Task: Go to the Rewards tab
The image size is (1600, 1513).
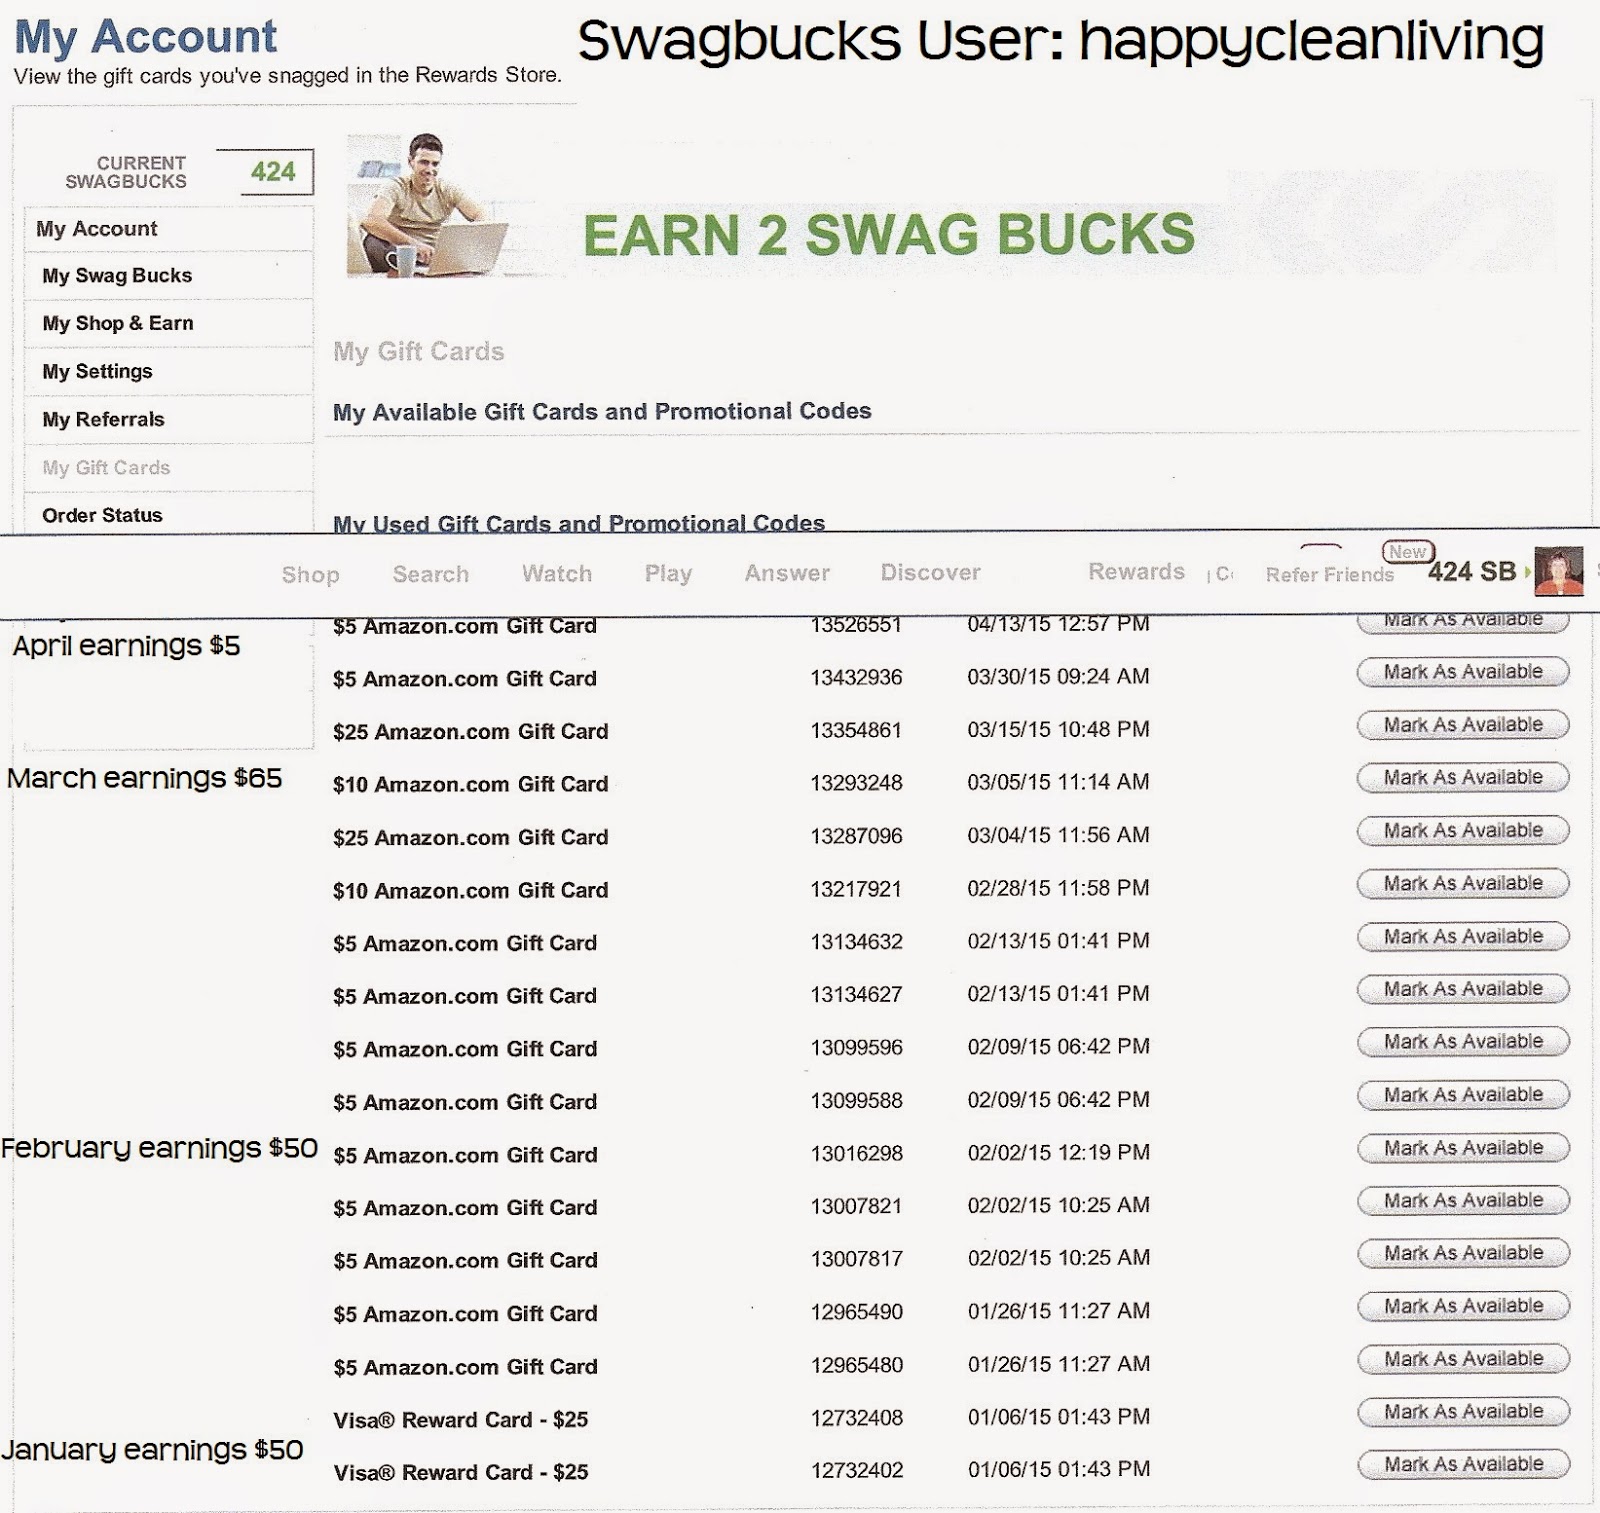Action: 1136,571
